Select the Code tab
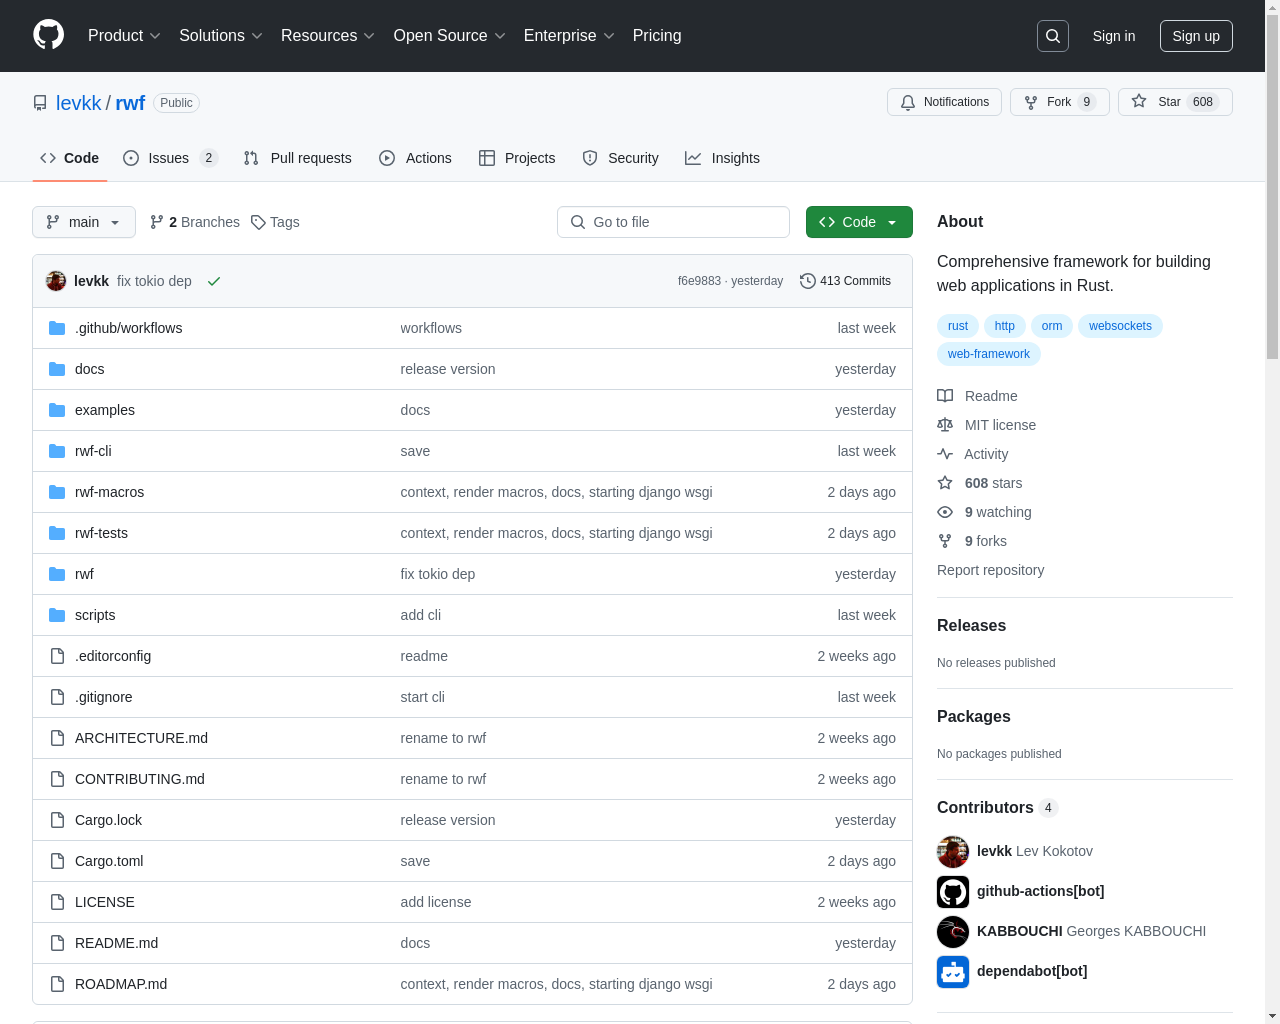 coord(69,158)
